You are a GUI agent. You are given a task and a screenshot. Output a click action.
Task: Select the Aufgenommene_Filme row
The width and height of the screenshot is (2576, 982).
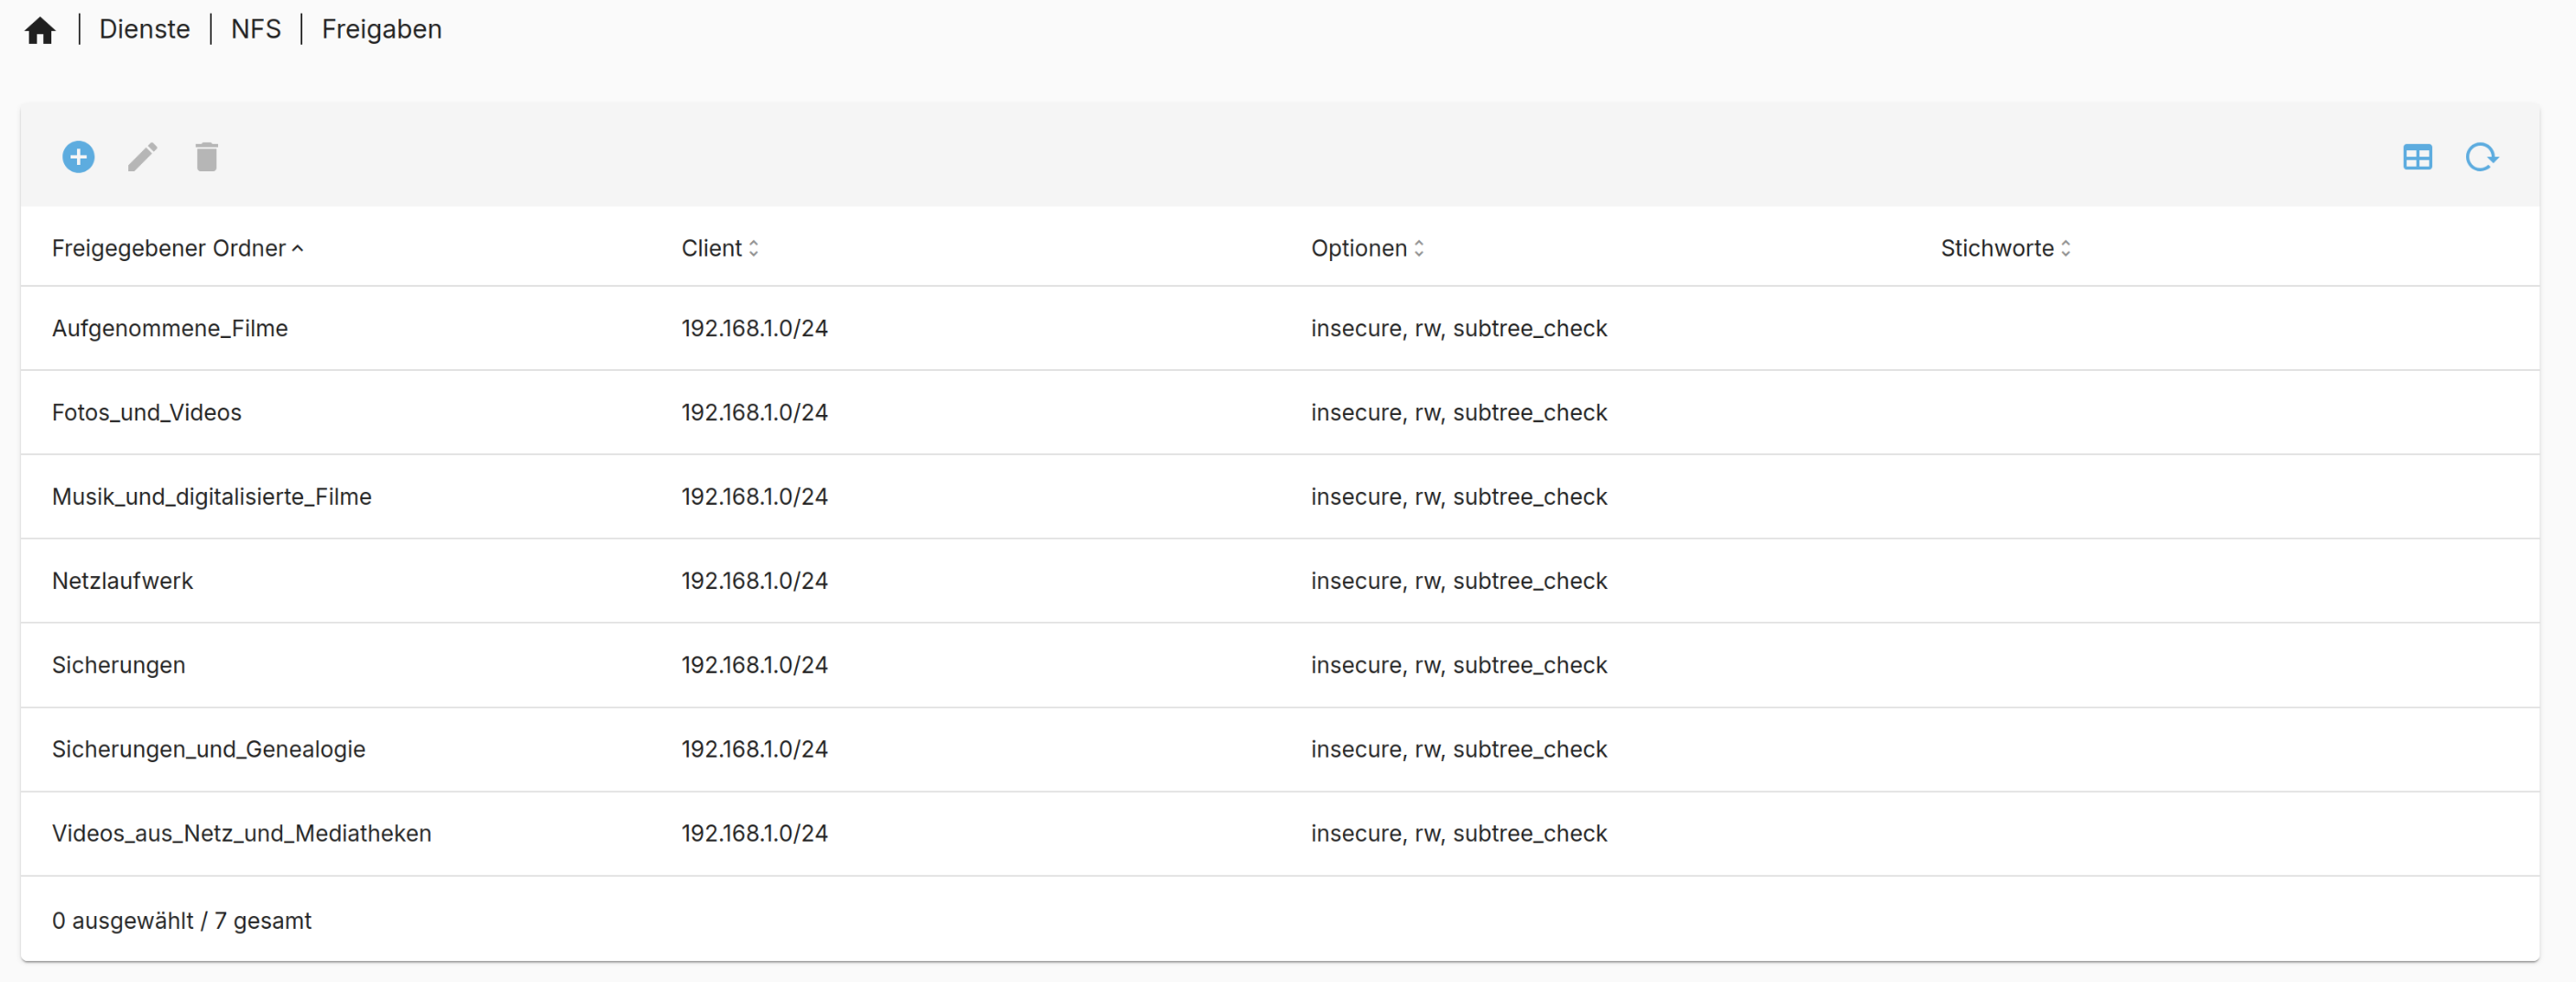pos(170,329)
